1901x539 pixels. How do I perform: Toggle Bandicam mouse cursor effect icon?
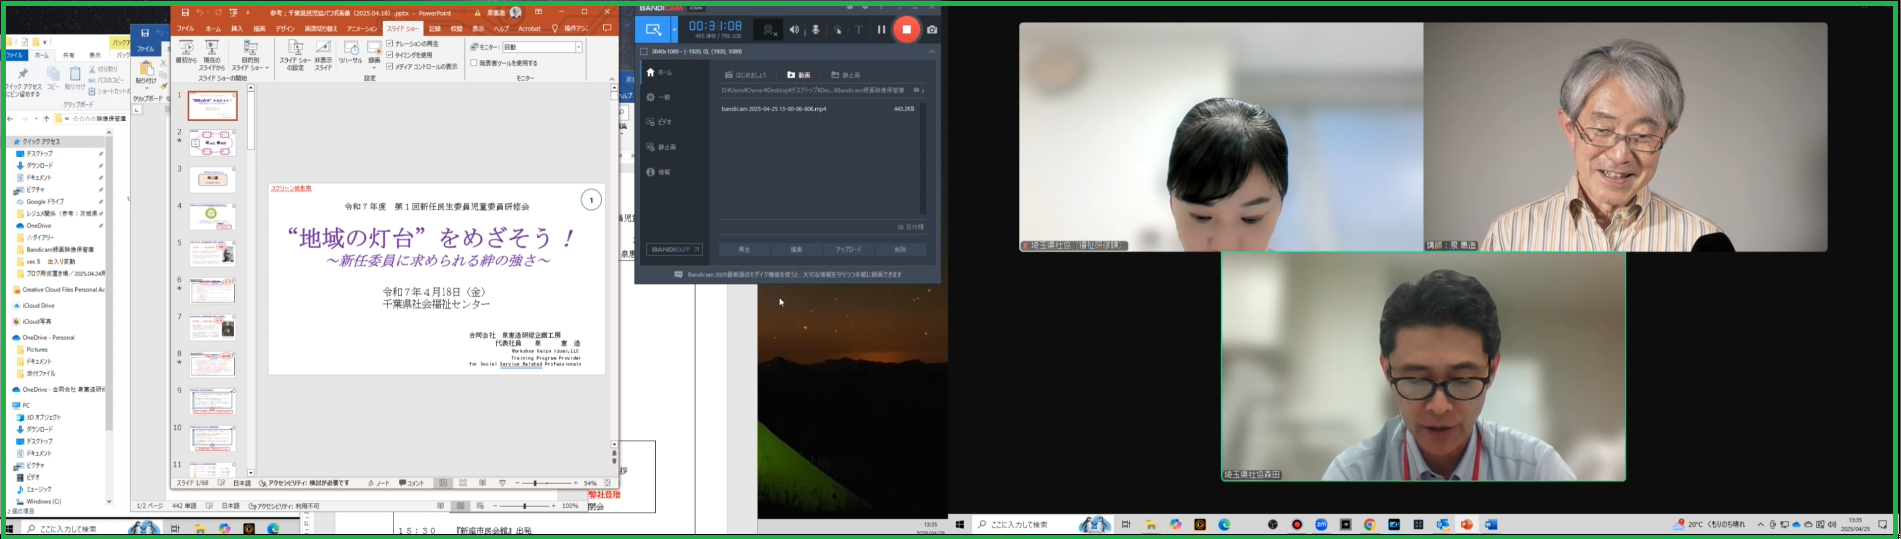click(x=838, y=30)
